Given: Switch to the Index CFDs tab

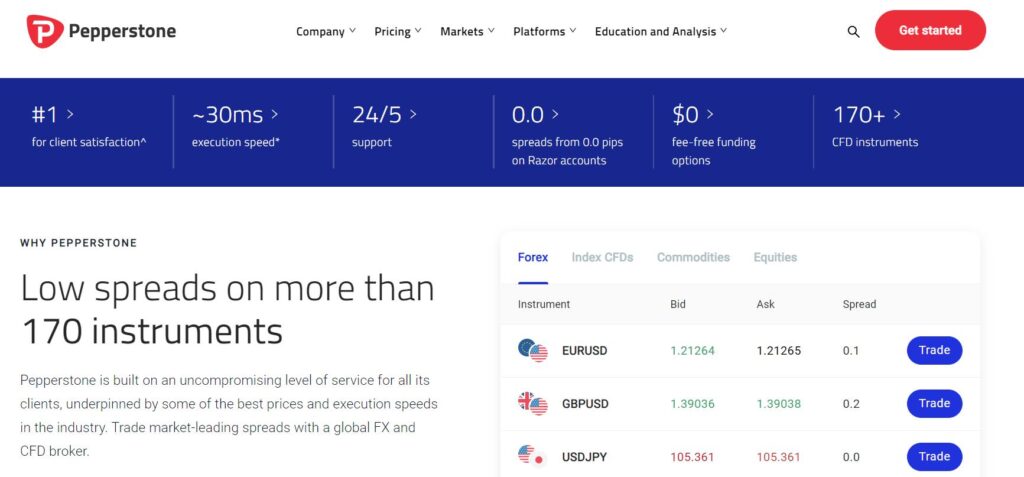Looking at the screenshot, I should coord(602,257).
